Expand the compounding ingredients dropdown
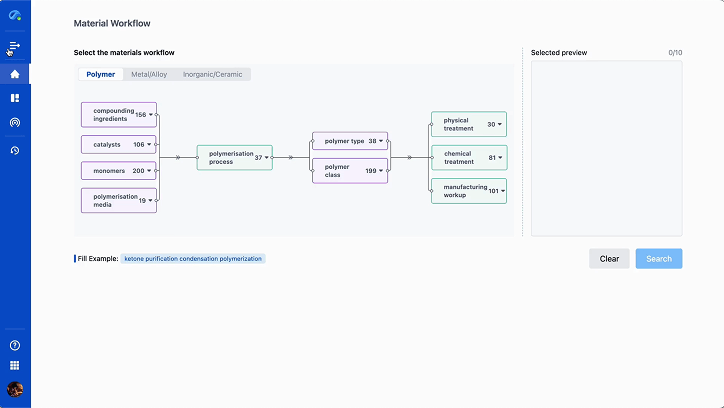 150,115
